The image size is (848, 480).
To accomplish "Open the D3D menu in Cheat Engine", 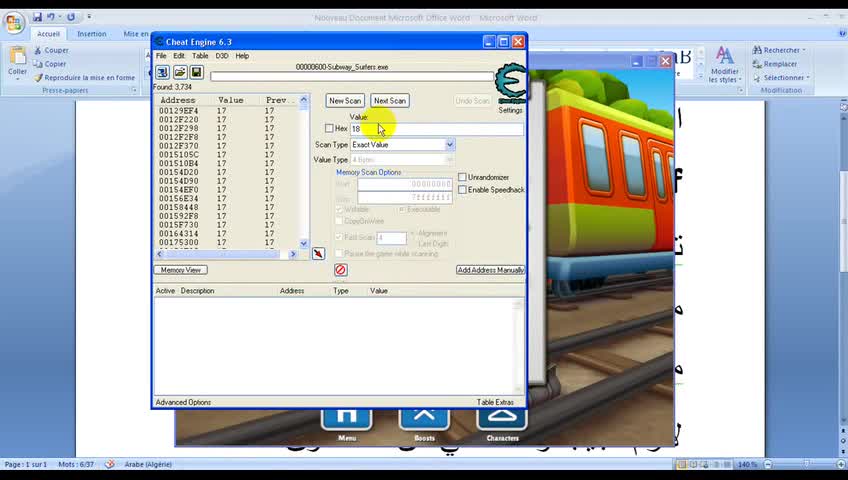I will [222, 56].
